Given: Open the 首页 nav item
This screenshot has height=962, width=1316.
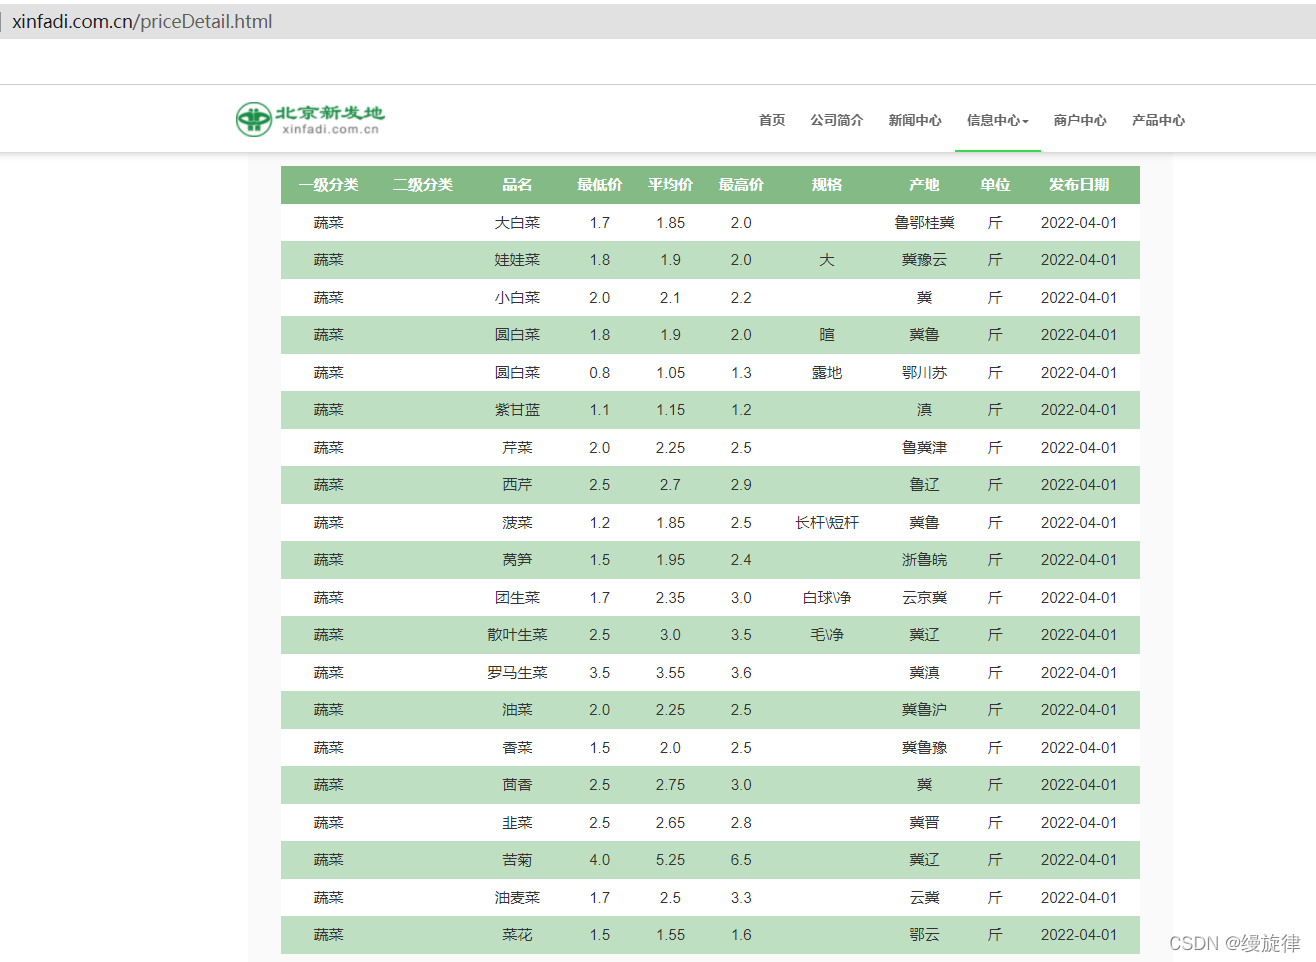Looking at the screenshot, I should click(x=772, y=120).
